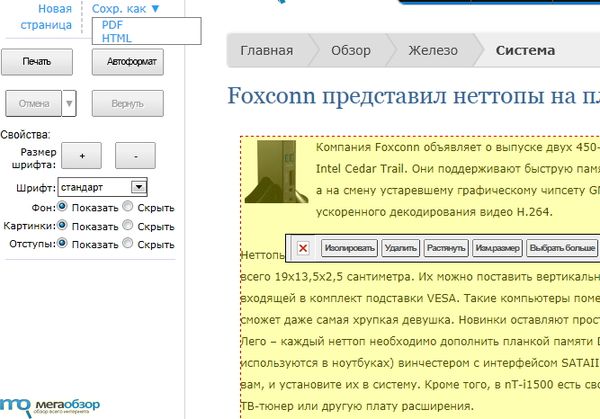Select Скрыть for Картинки
This screenshot has width=600, height=419.
[x=128, y=225]
